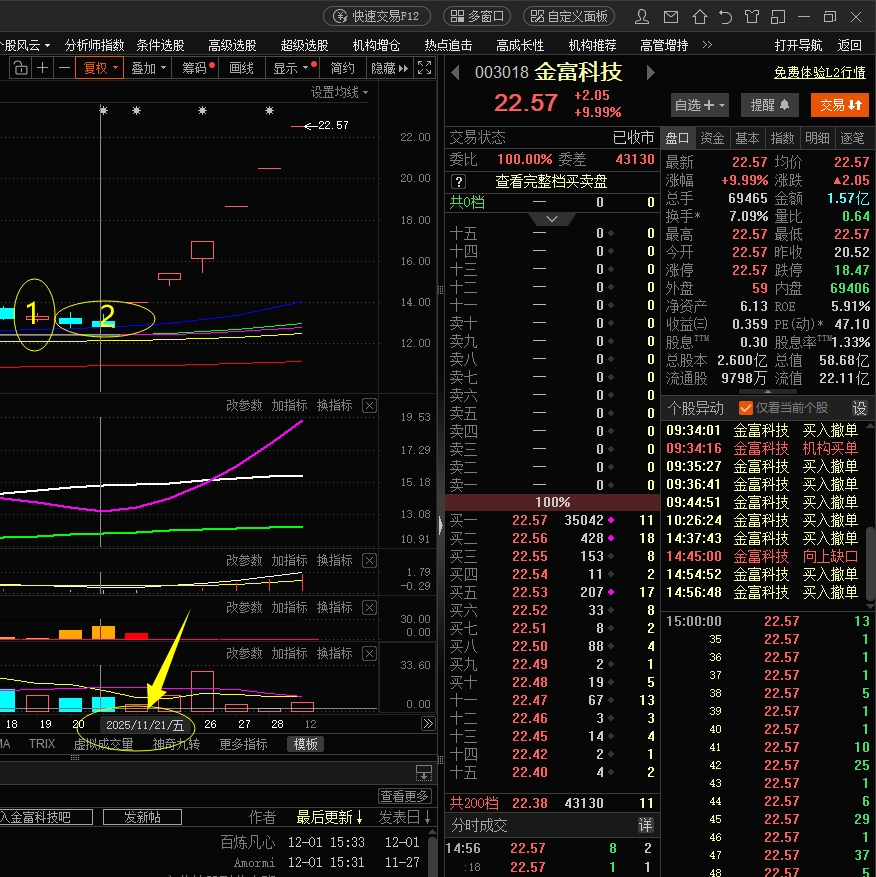The image size is (876, 877).
Task: Go to next stock with right arrow
Action: (x=651, y=73)
